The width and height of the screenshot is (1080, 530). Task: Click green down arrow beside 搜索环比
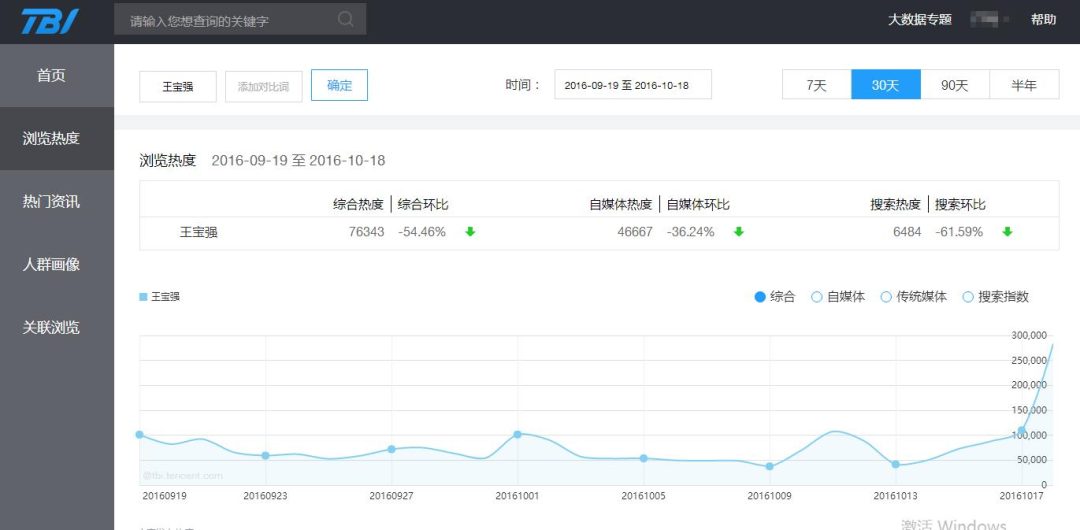tap(1007, 232)
